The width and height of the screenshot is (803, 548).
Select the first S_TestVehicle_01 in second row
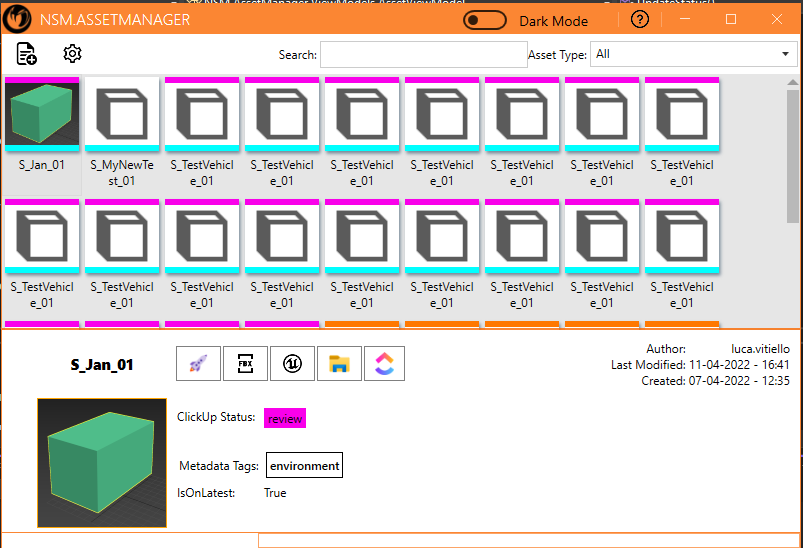point(42,236)
